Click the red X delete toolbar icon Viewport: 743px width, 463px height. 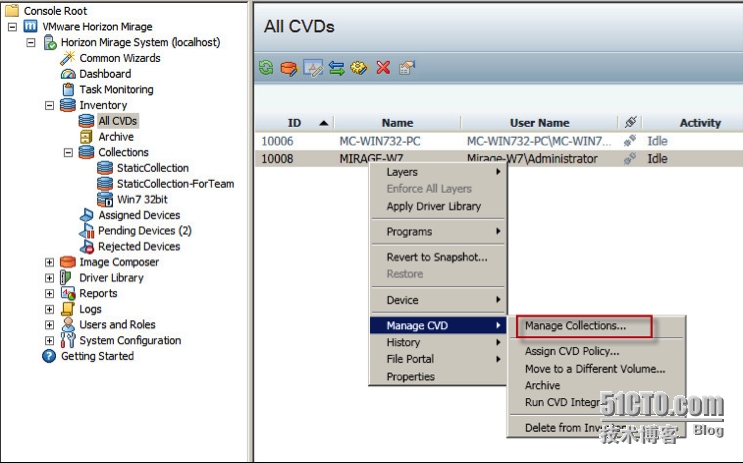coord(383,68)
